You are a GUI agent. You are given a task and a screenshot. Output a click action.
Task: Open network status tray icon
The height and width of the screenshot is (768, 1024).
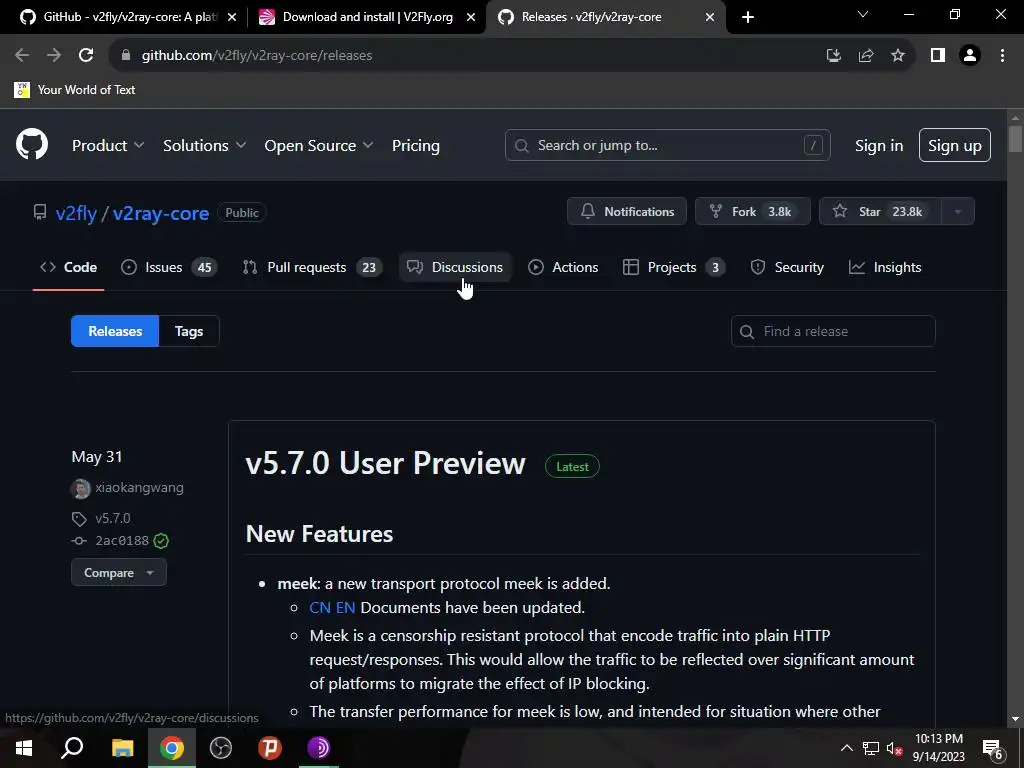pos(871,749)
